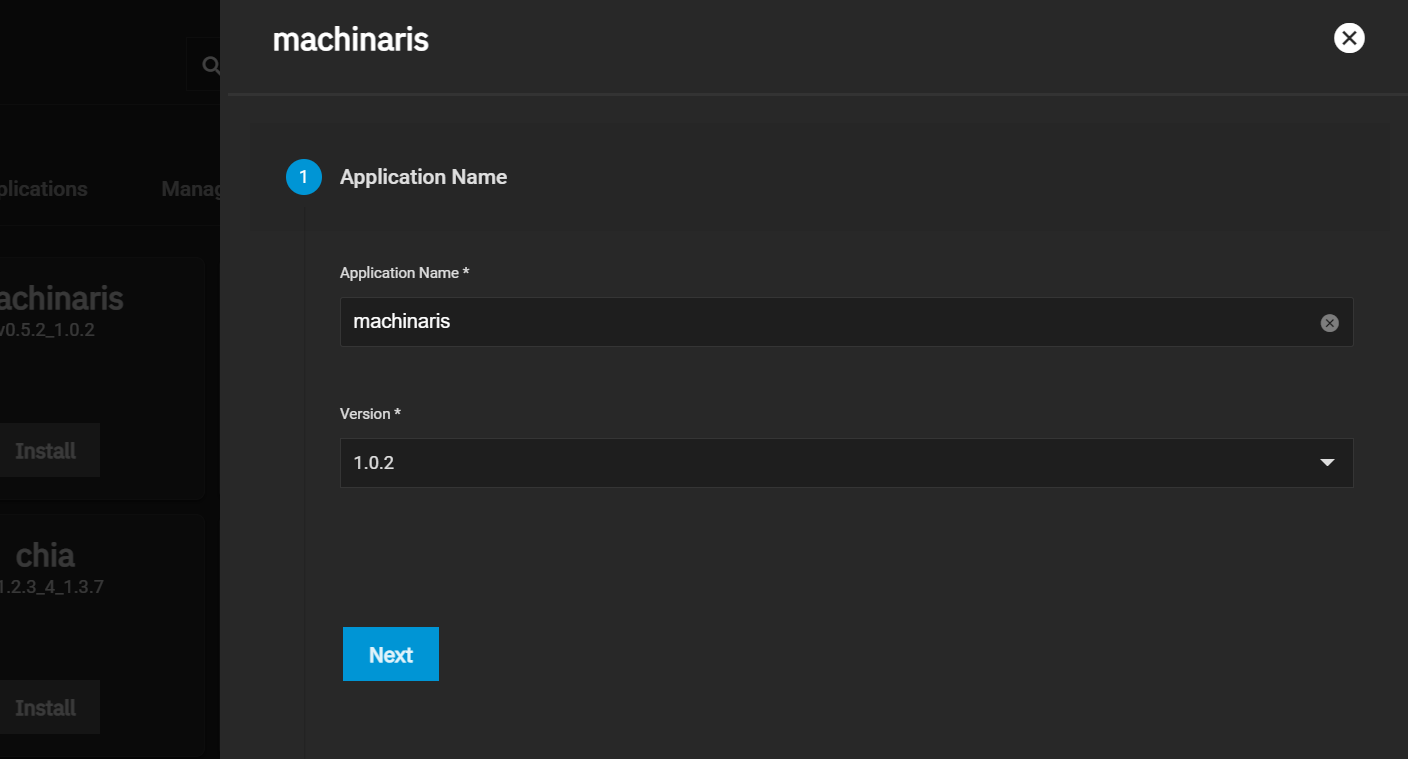The width and height of the screenshot is (1408, 759).
Task: Click the chia version text 1.2.3_4_1.3.7
Action: 51,587
